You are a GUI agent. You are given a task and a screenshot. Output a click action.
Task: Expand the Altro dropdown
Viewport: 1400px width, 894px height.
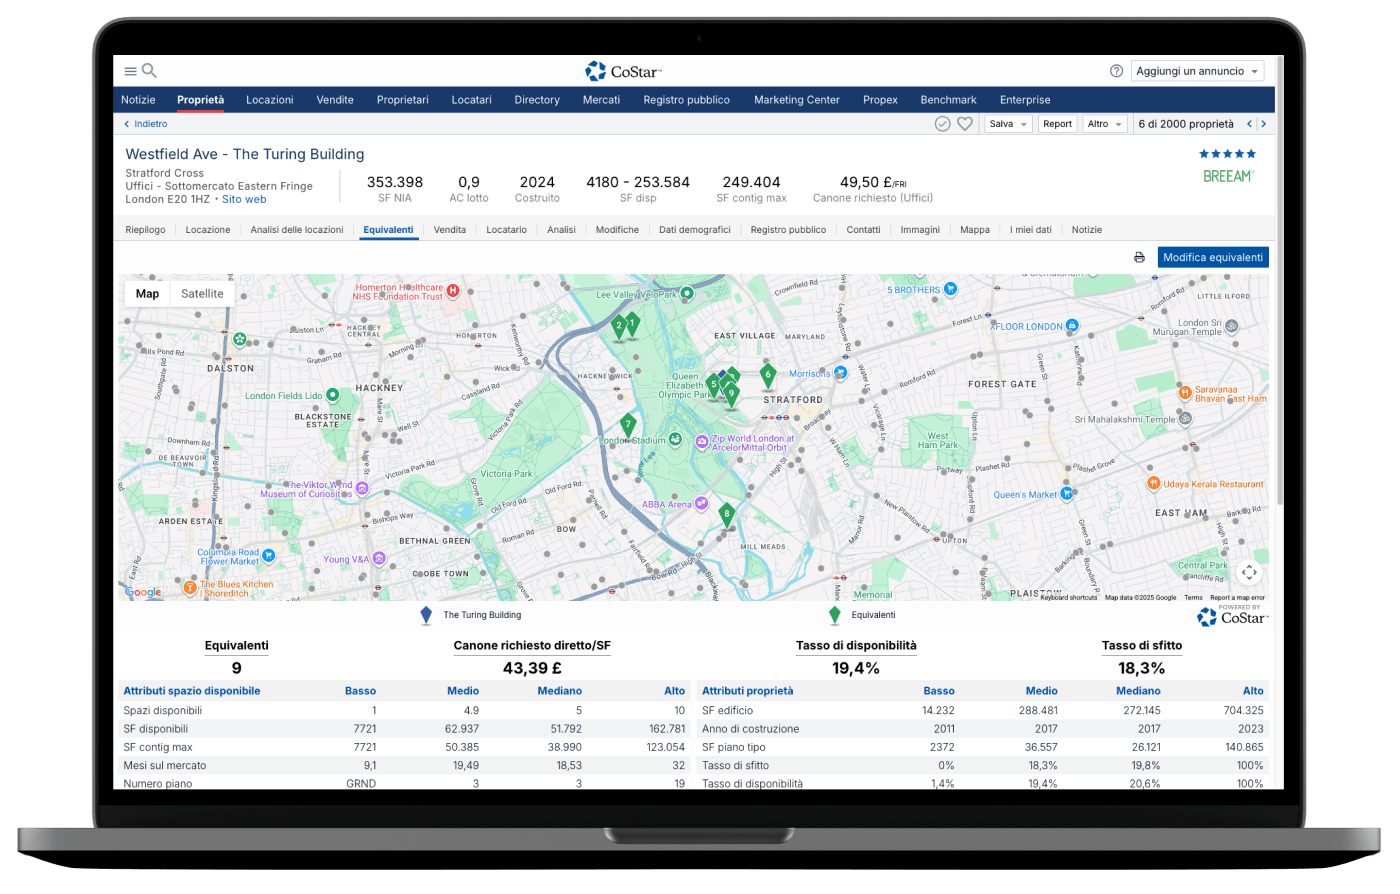coord(1105,124)
